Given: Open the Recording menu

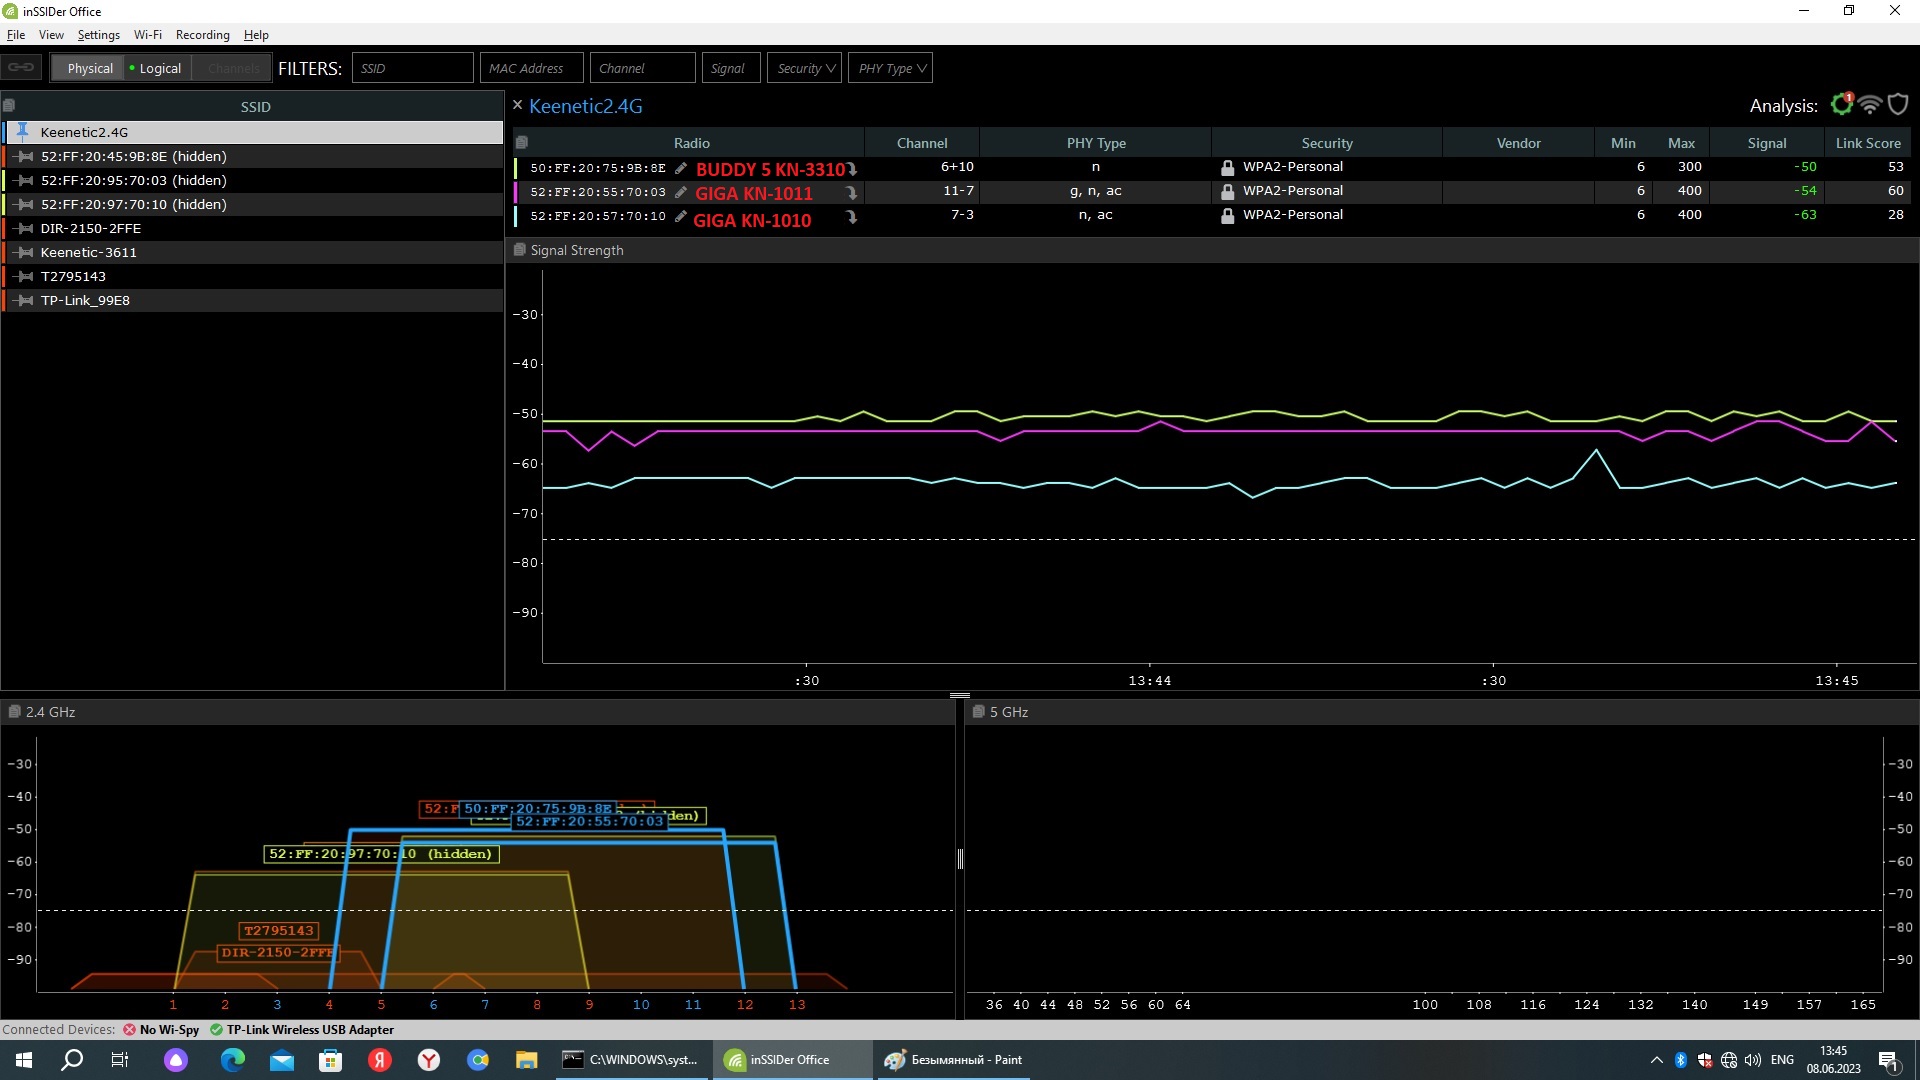Looking at the screenshot, I should (202, 34).
